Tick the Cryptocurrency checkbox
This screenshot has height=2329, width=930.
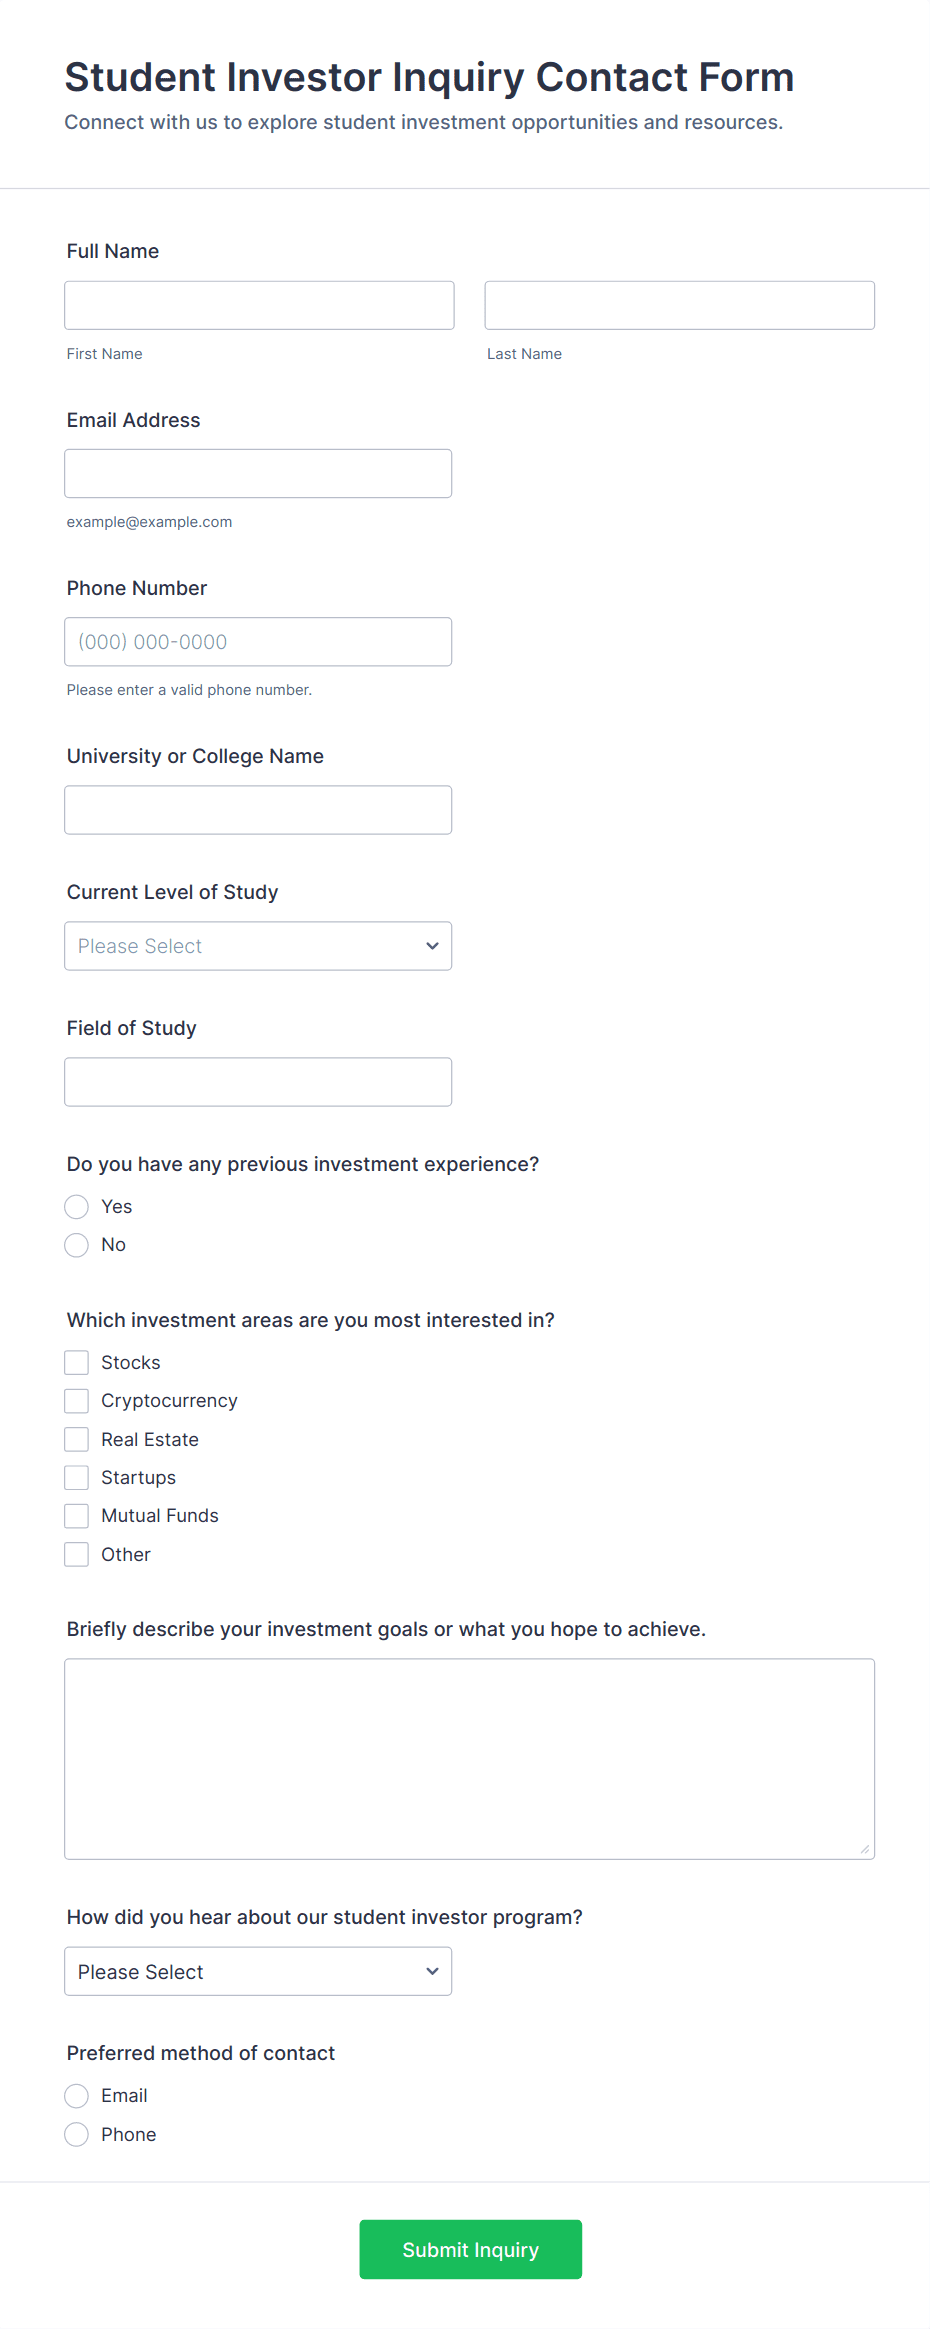[77, 1401]
